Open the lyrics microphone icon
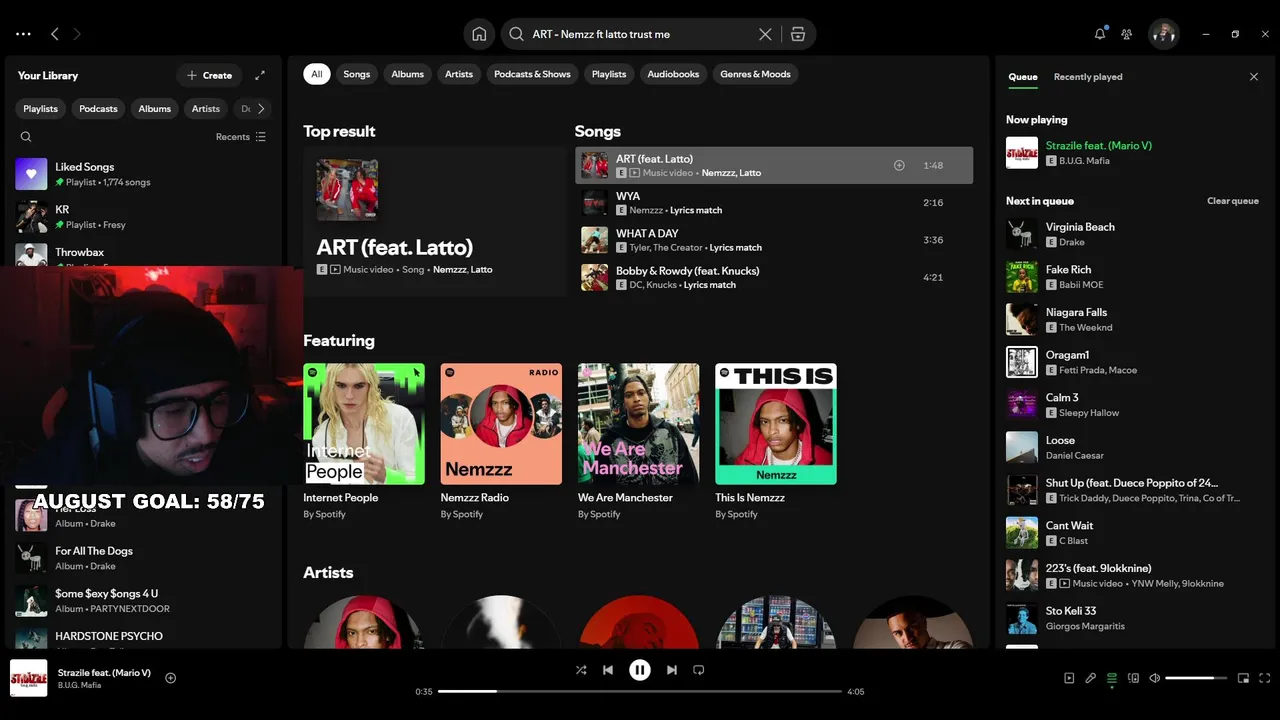The image size is (1280, 720). click(1091, 678)
